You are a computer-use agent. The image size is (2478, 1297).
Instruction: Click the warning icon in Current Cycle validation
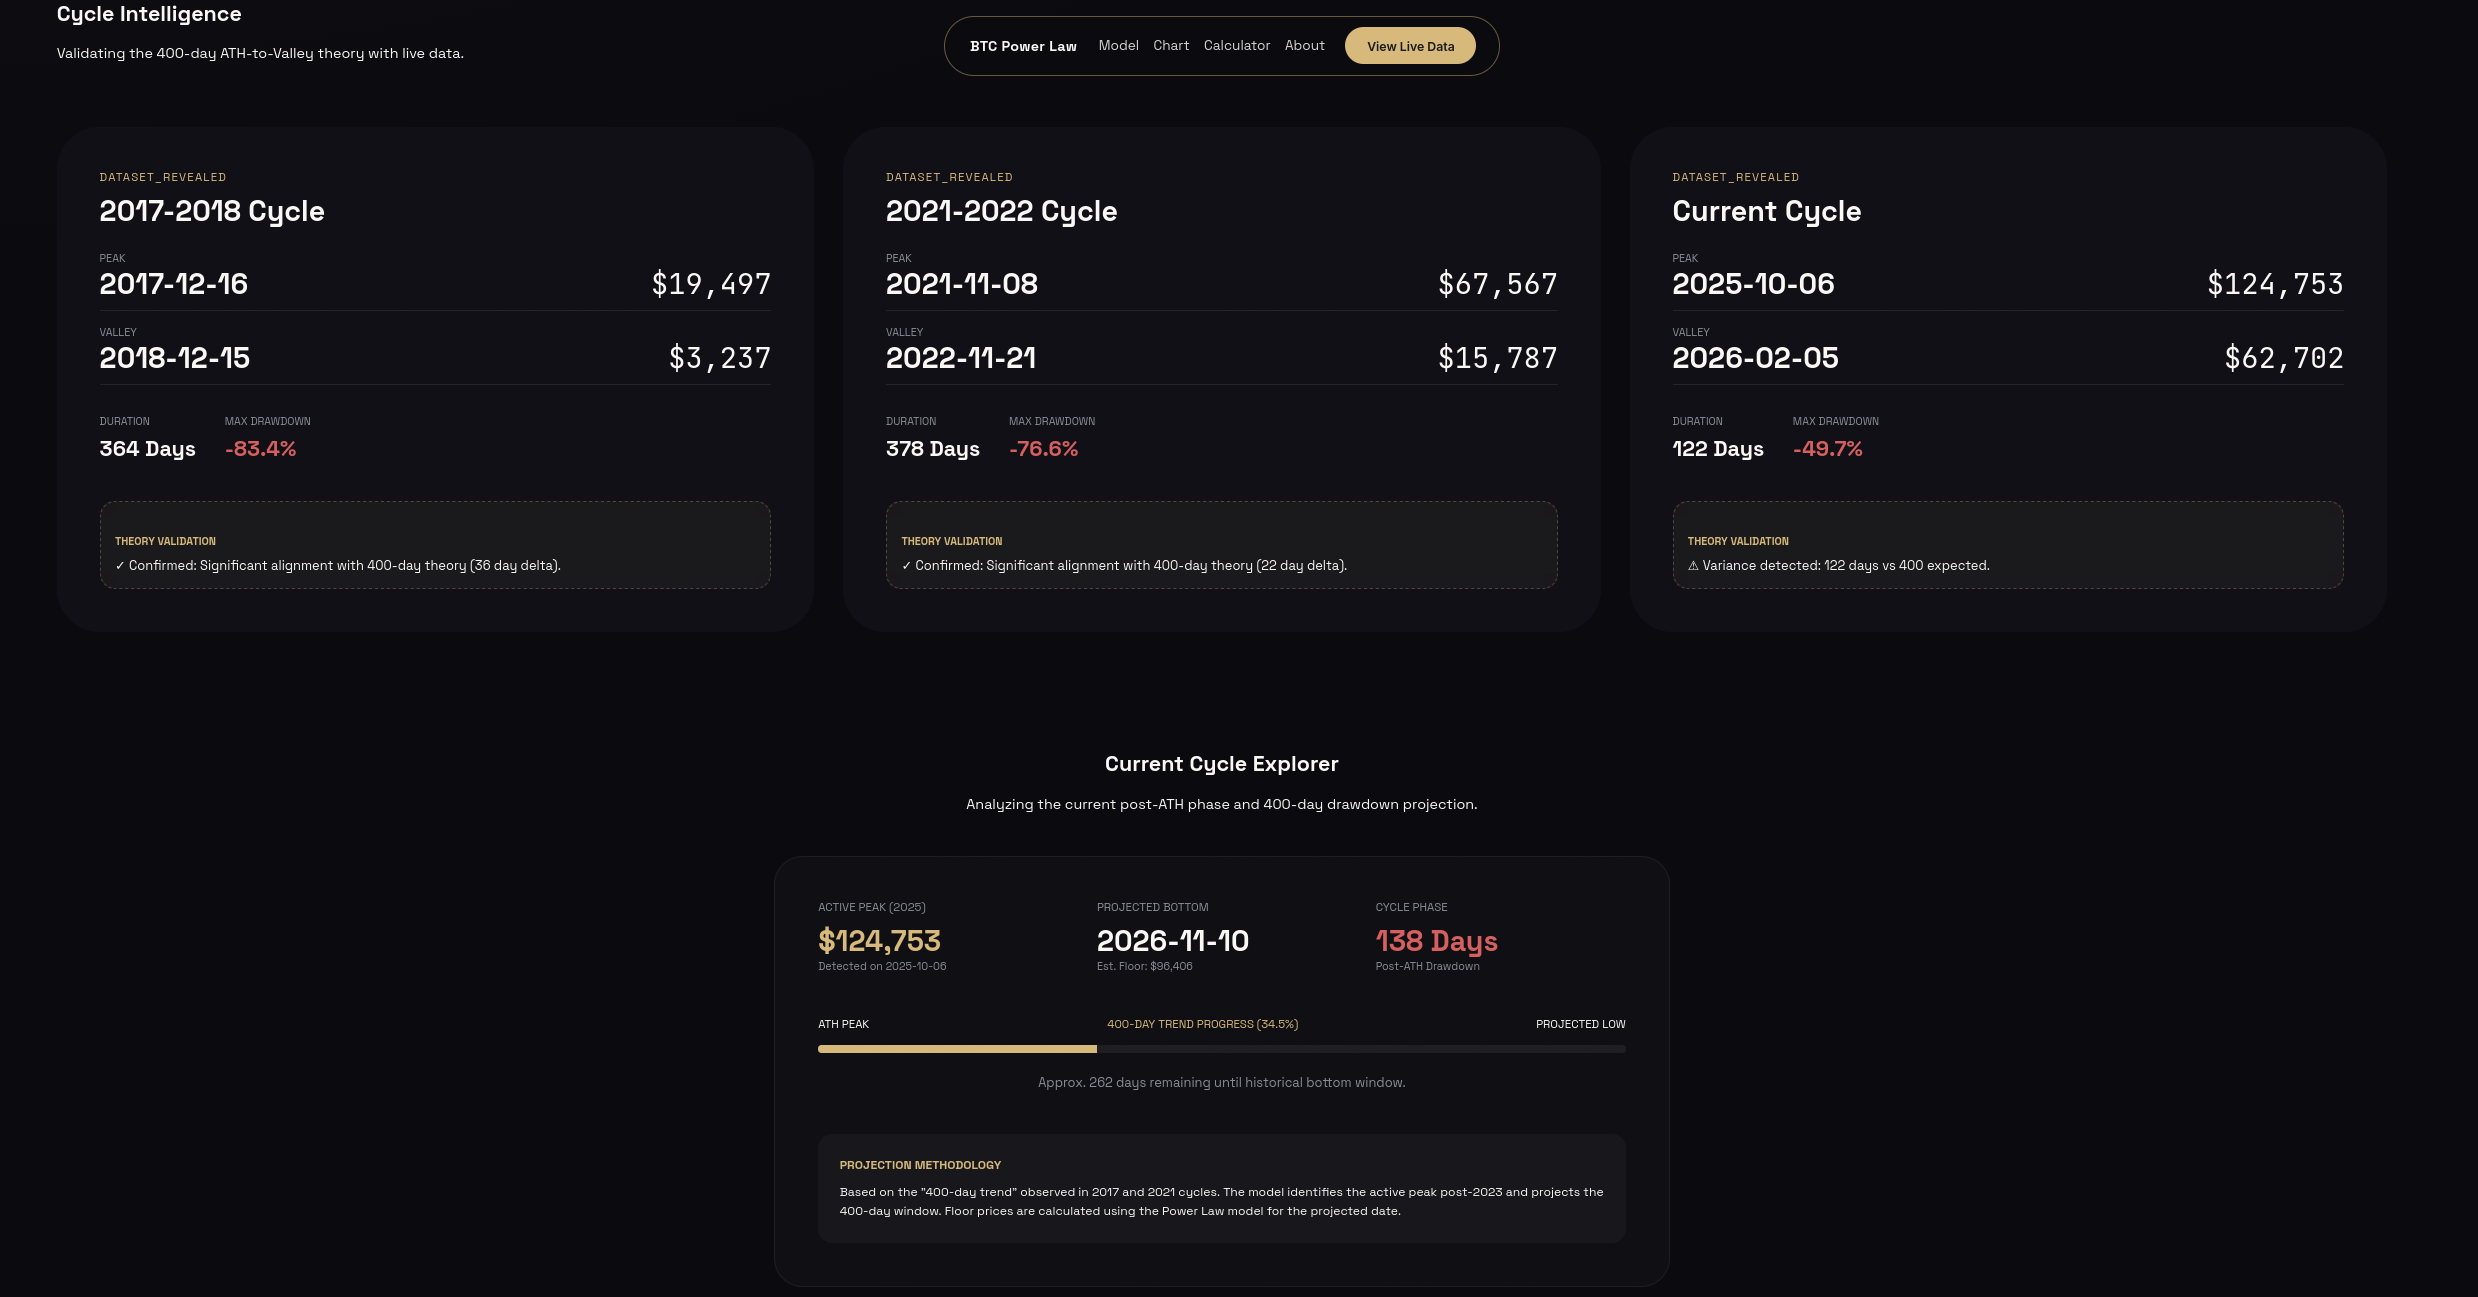pyautogui.click(x=1693, y=566)
